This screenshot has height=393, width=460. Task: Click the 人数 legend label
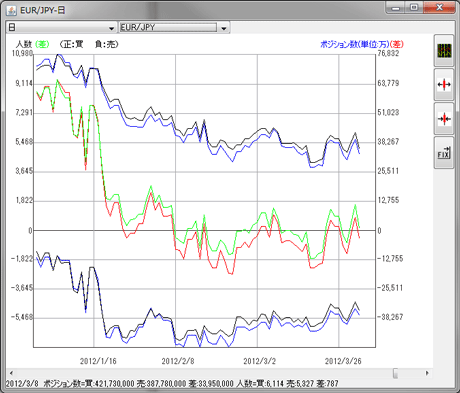[24, 44]
